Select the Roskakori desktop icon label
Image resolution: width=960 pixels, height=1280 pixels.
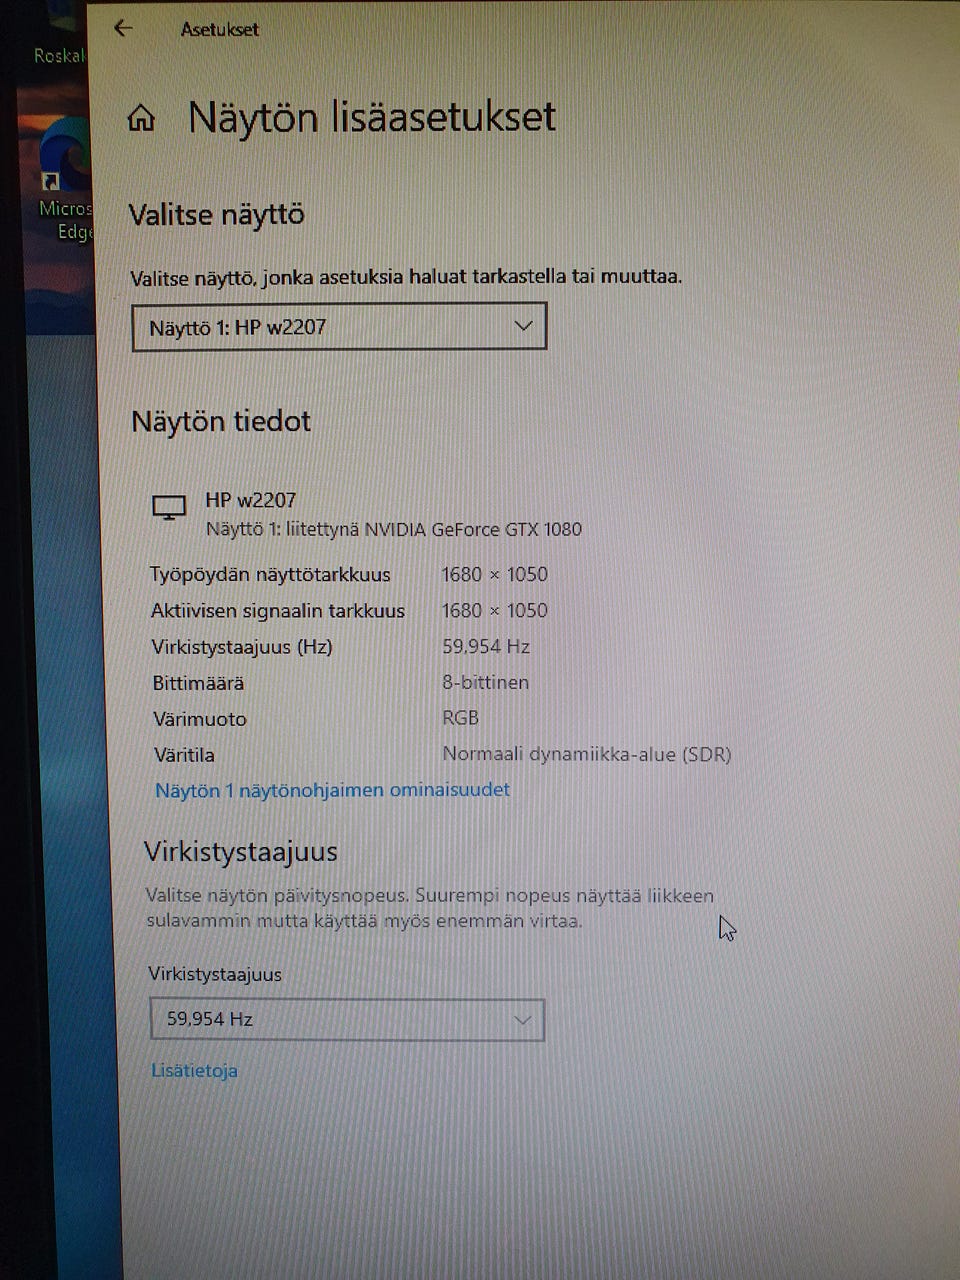[60, 55]
